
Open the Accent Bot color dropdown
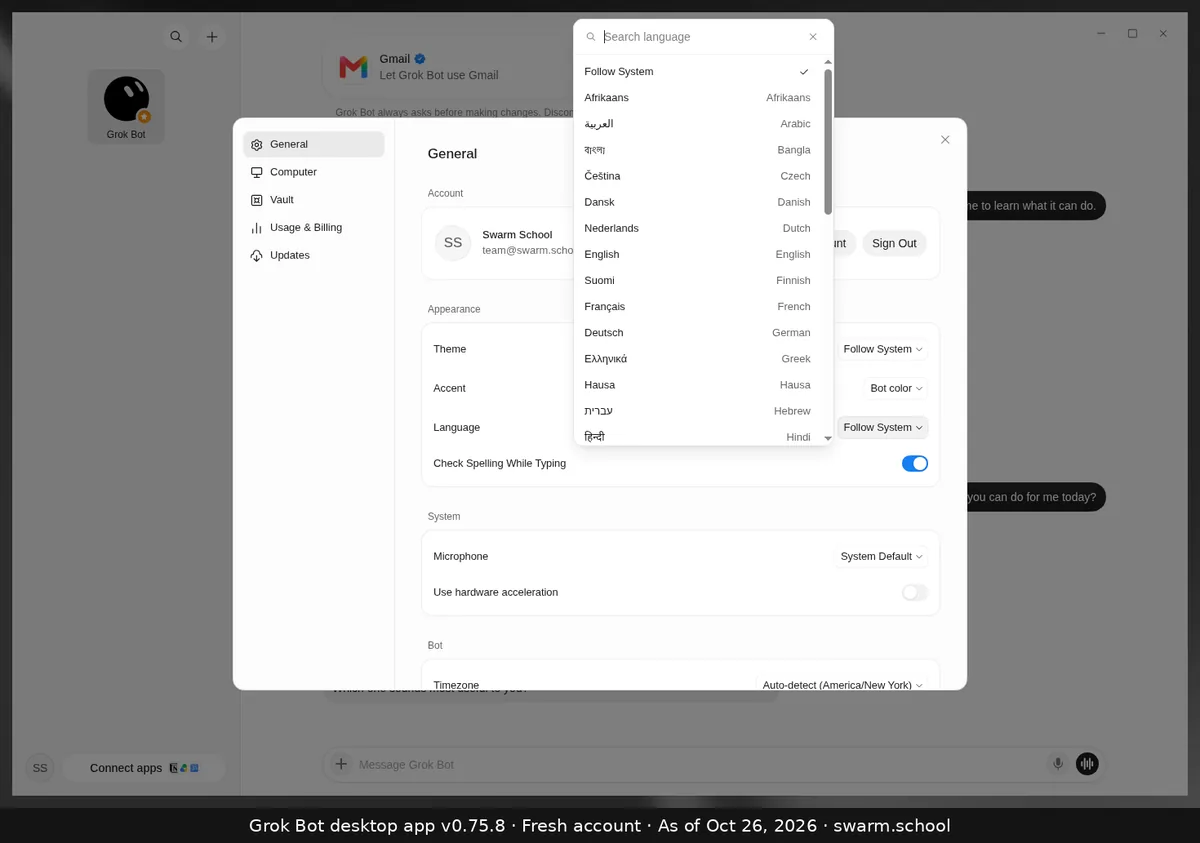pos(897,388)
